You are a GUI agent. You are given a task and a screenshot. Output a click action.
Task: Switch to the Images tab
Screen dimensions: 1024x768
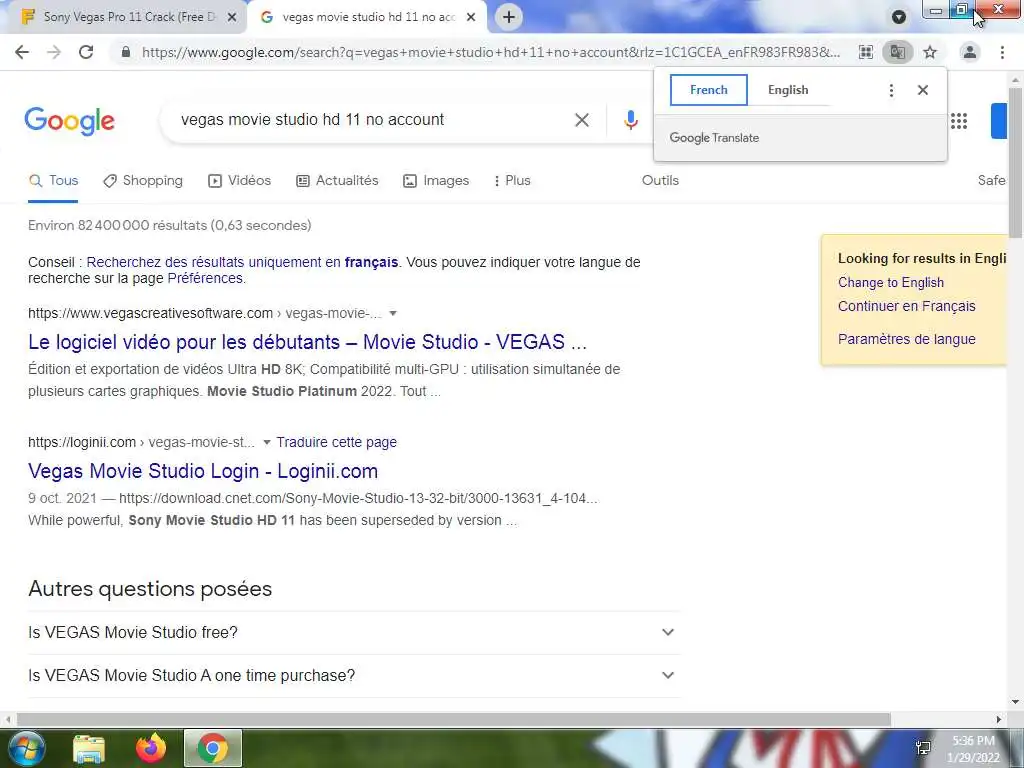[436, 181]
